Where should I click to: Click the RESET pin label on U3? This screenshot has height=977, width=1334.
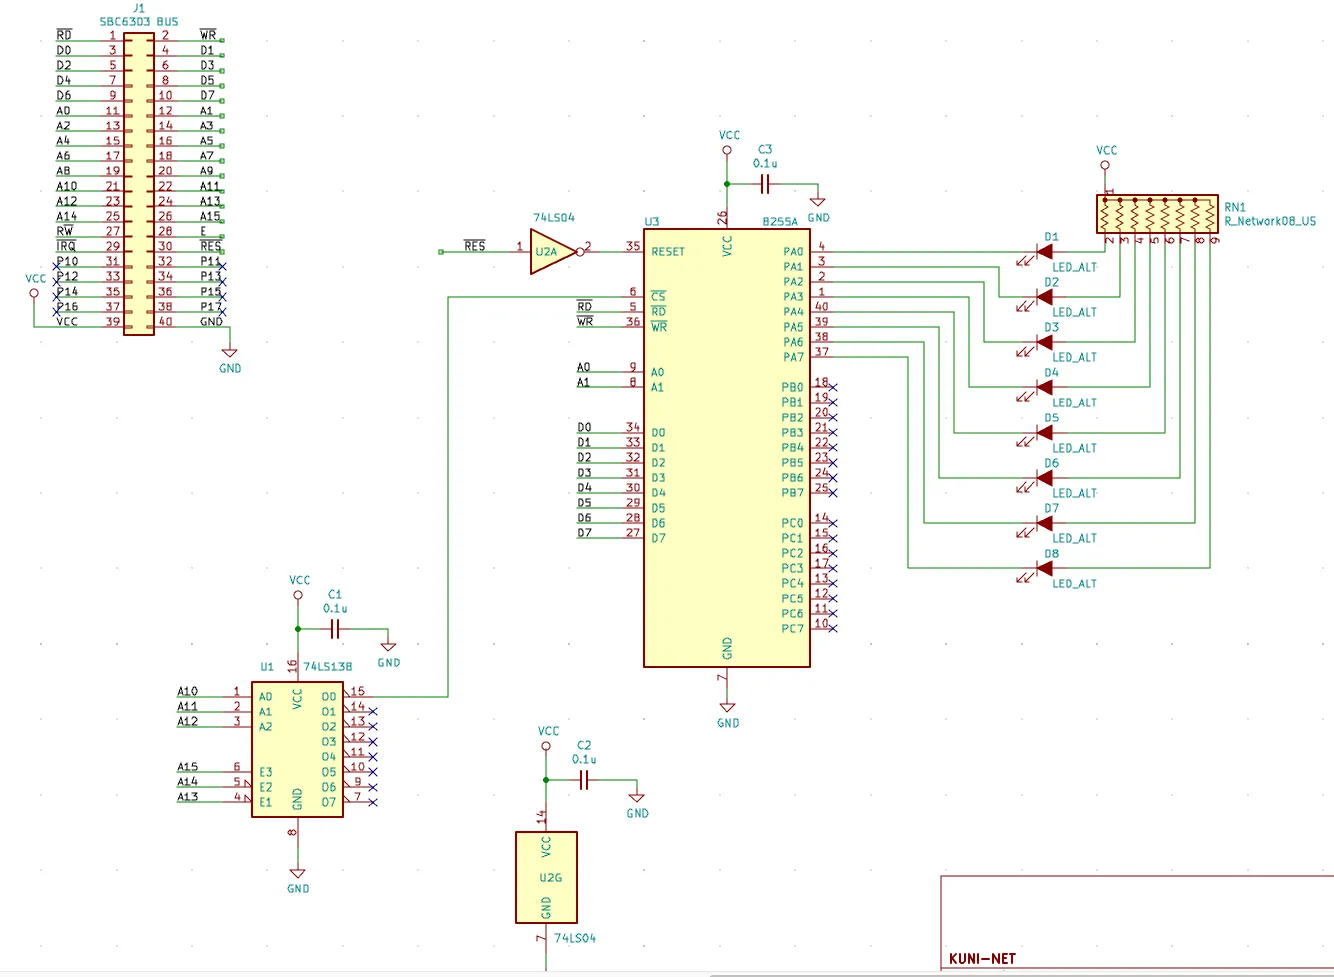(668, 252)
